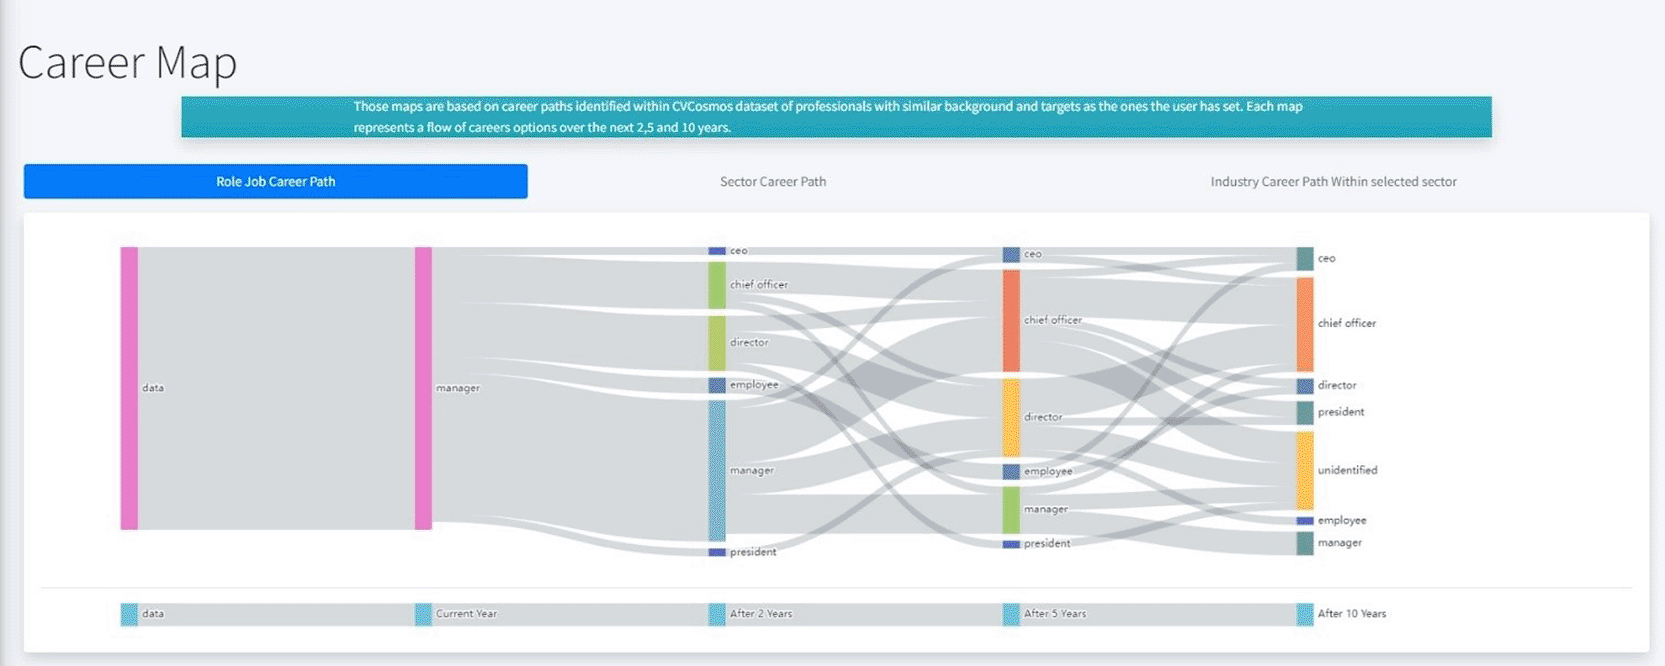Switch to Sector Career Path tab
This screenshot has height=666, width=1665.
(773, 181)
